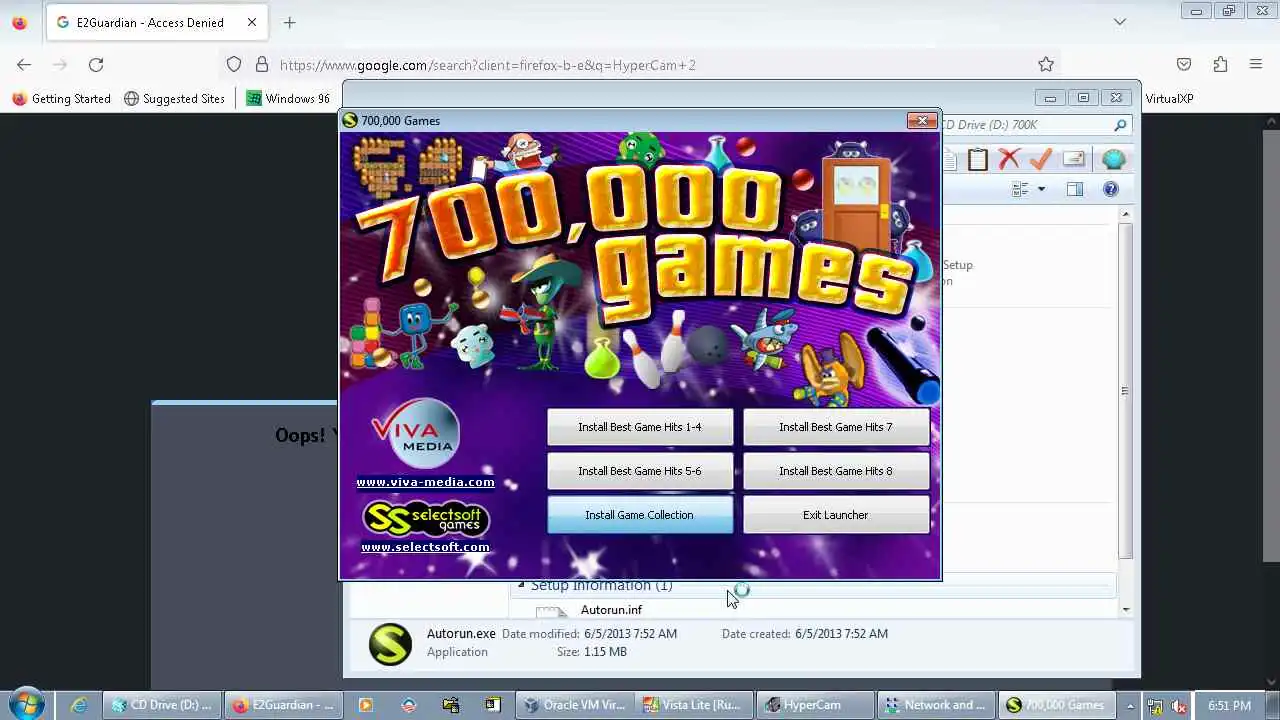Open a new Firefox tab
The width and height of the screenshot is (1280, 720).
pyautogui.click(x=289, y=22)
